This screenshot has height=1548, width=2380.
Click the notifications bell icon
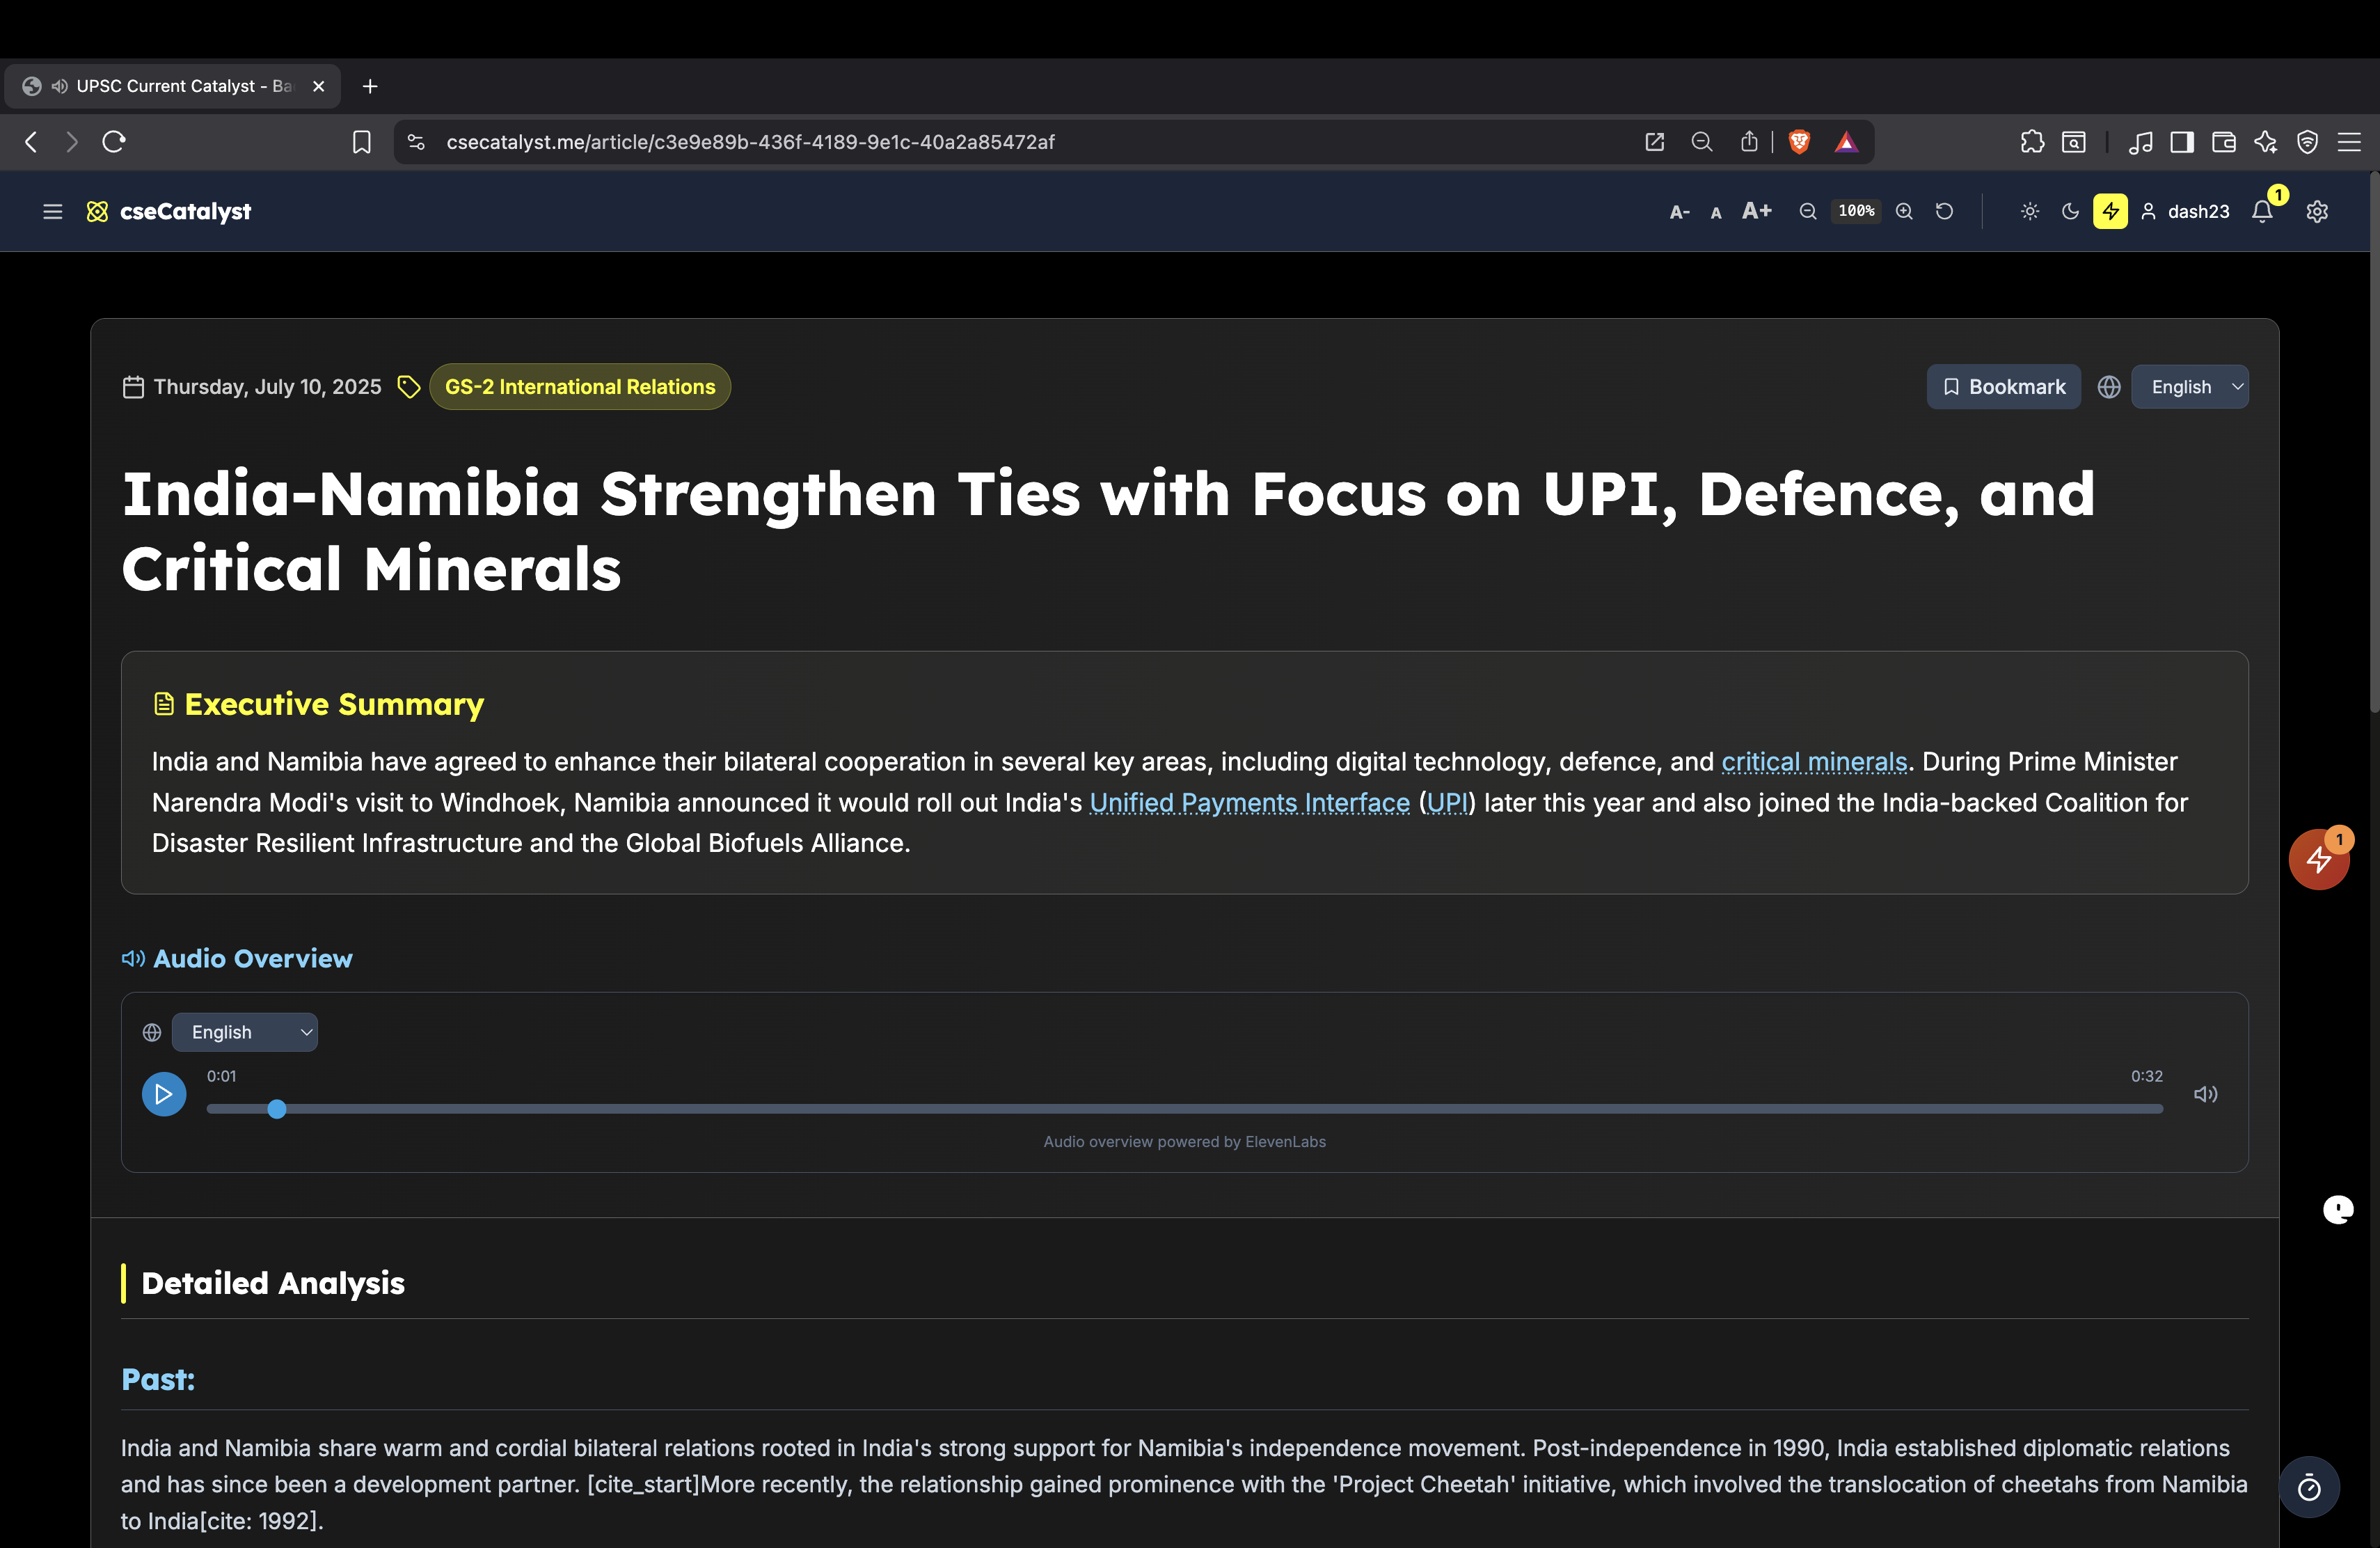point(2262,211)
